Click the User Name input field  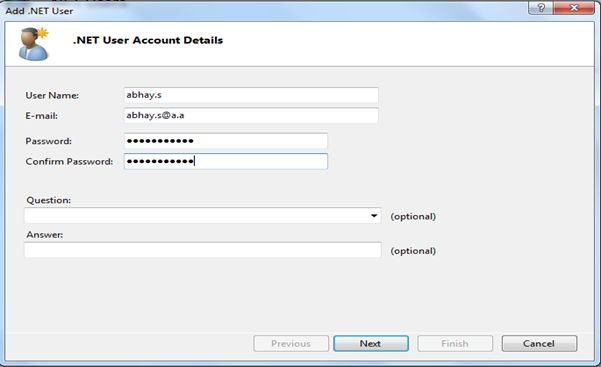pos(251,95)
